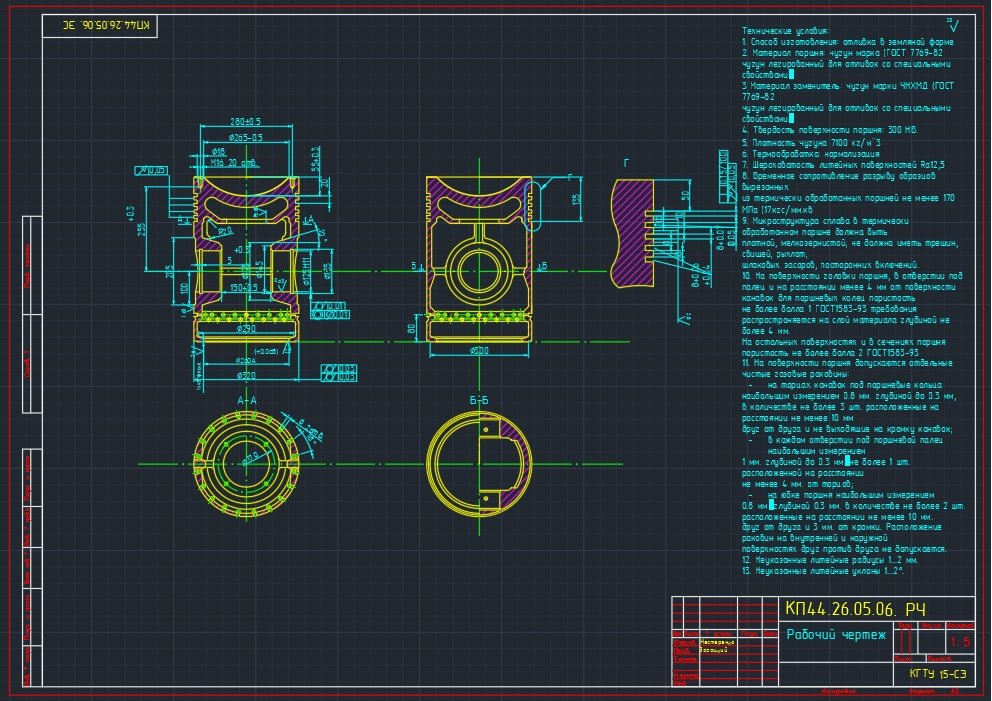The width and height of the screenshot is (992, 701).
Task: Click the Ø300 dimension under the middle view
Action: (x=478, y=351)
